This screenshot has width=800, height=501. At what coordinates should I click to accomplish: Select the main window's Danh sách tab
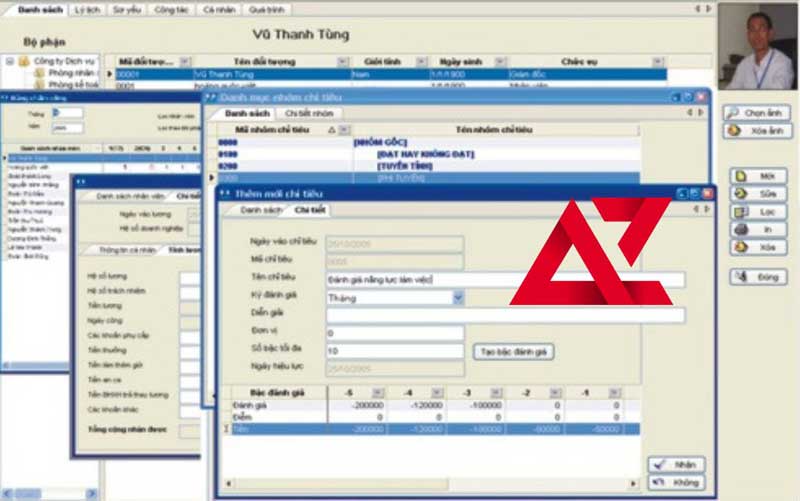coord(40,10)
